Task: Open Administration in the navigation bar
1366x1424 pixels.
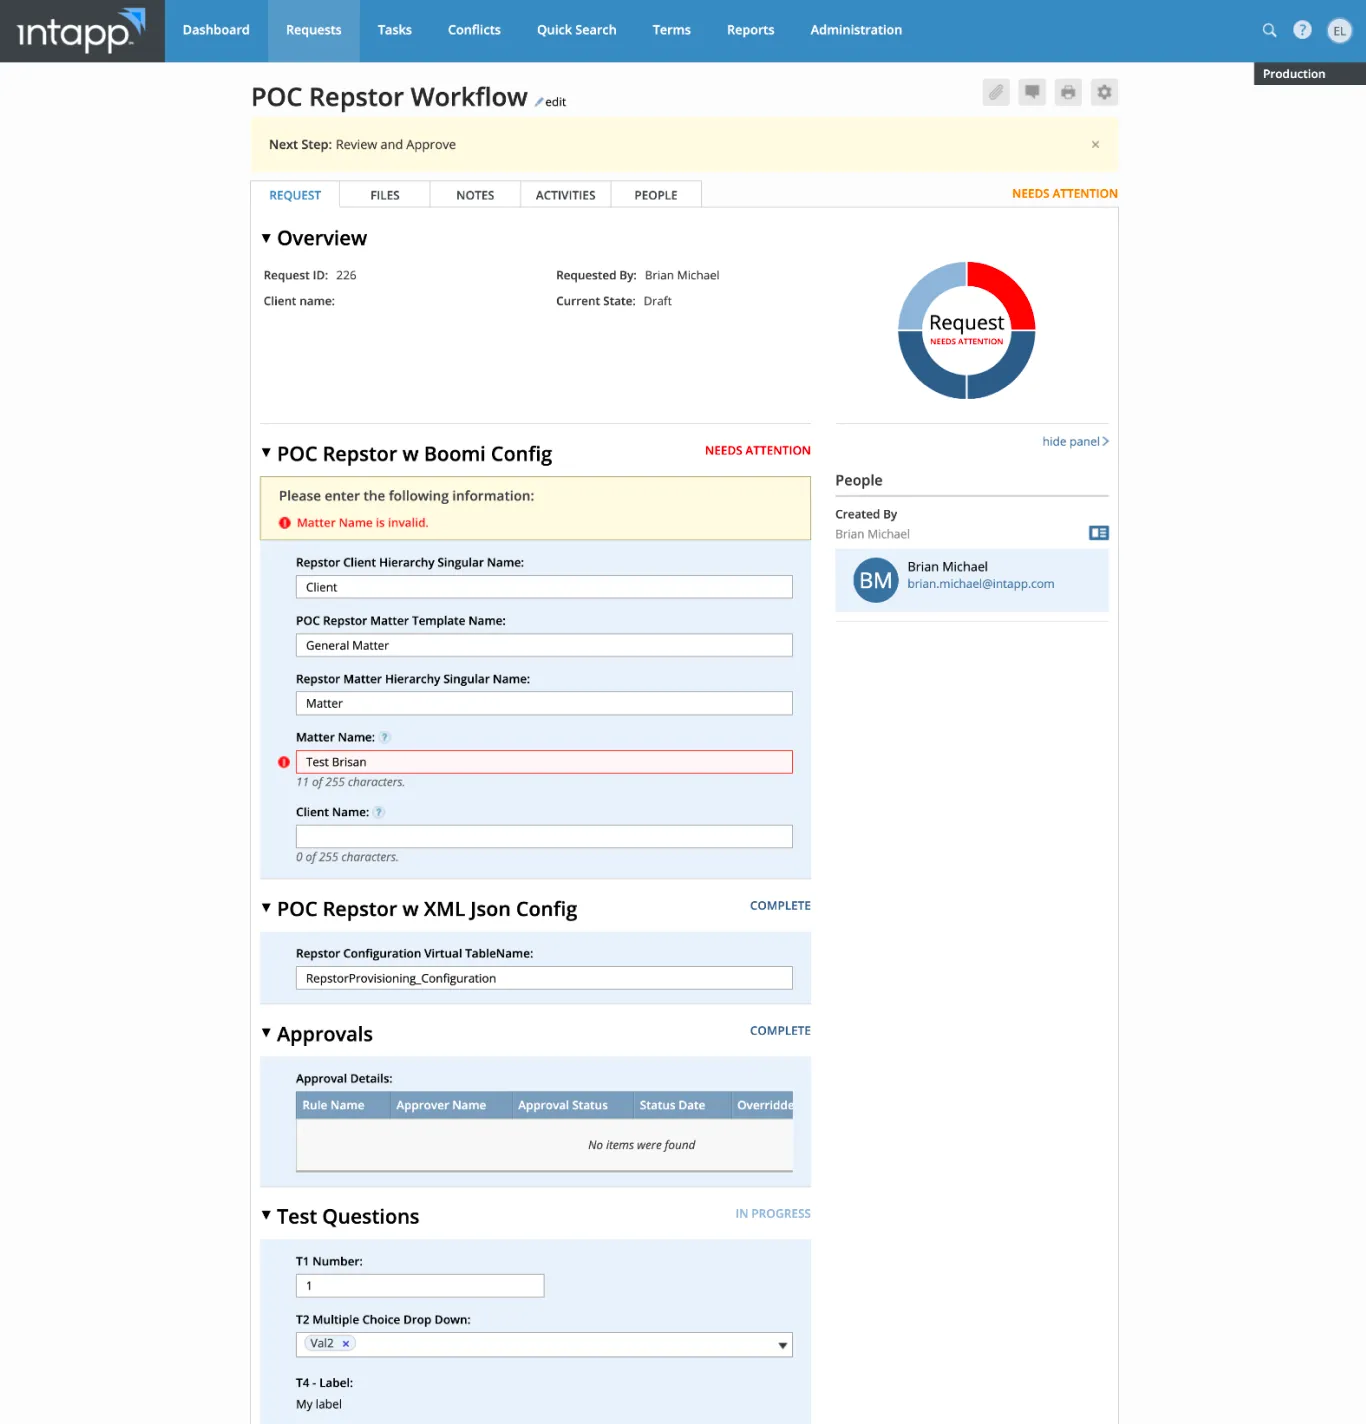Action: tap(856, 31)
